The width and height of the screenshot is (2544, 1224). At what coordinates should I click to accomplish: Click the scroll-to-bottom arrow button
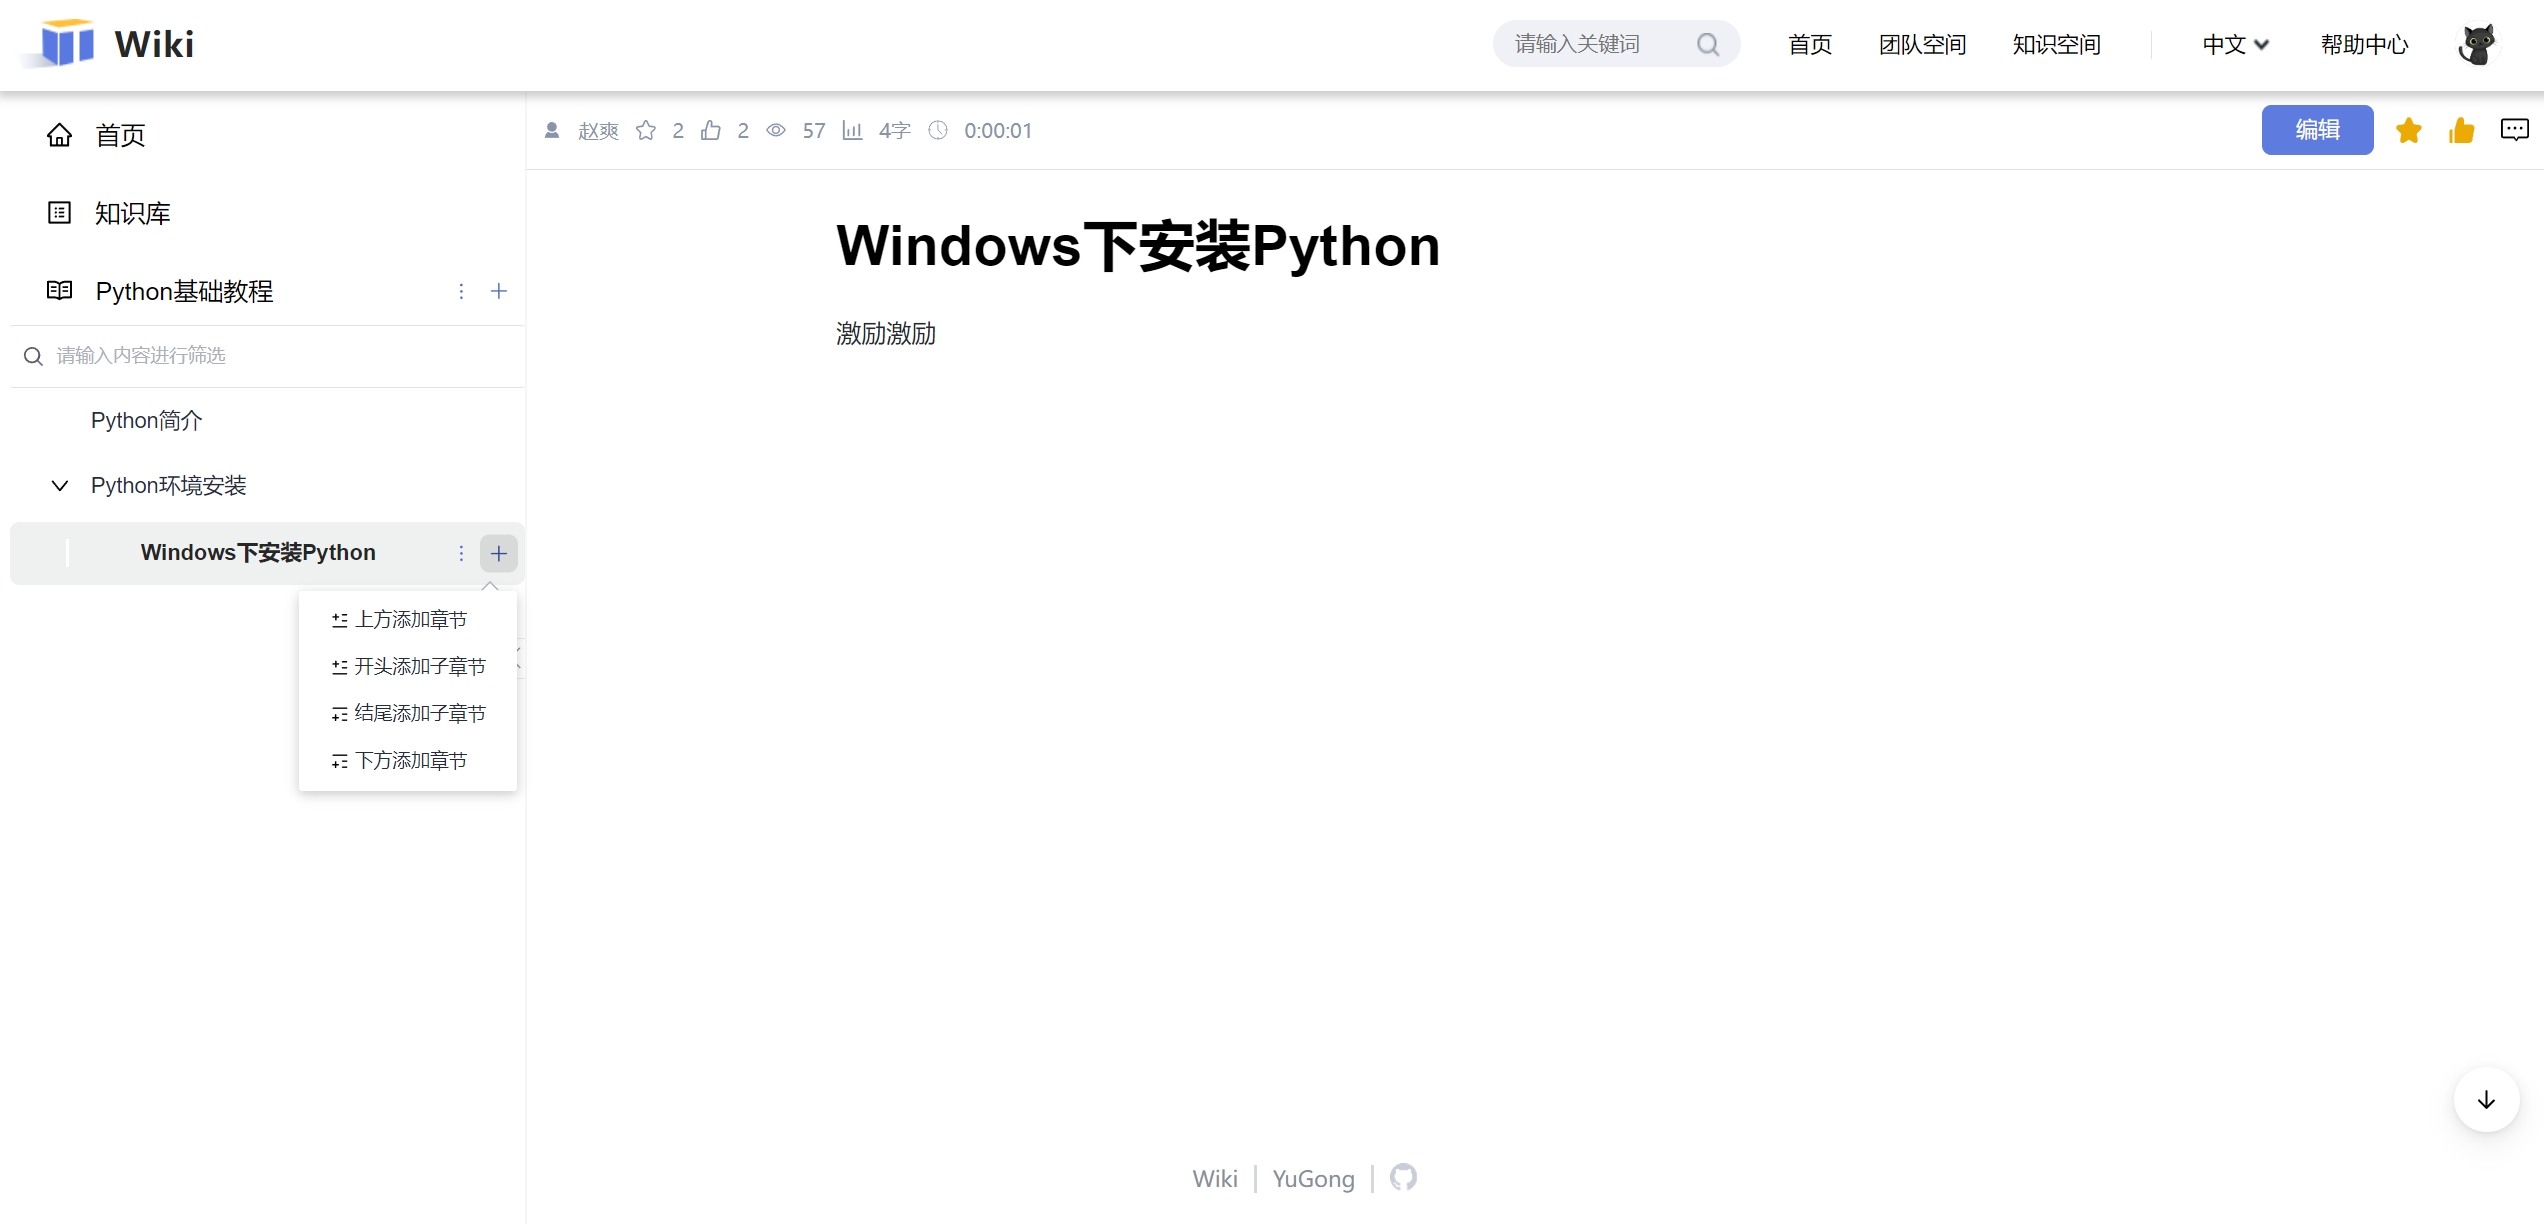point(2486,1099)
